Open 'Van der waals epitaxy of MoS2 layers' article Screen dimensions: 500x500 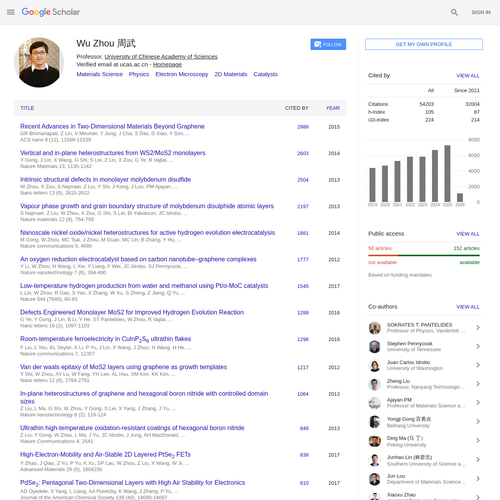tap(123, 367)
